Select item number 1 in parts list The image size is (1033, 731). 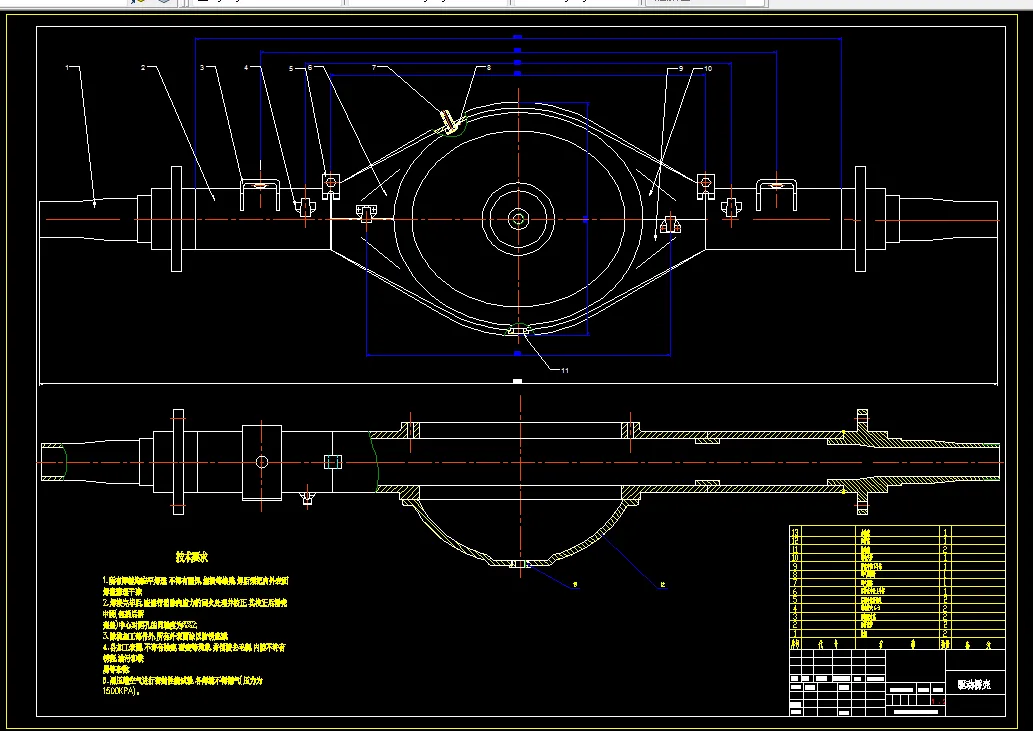pos(795,634)
